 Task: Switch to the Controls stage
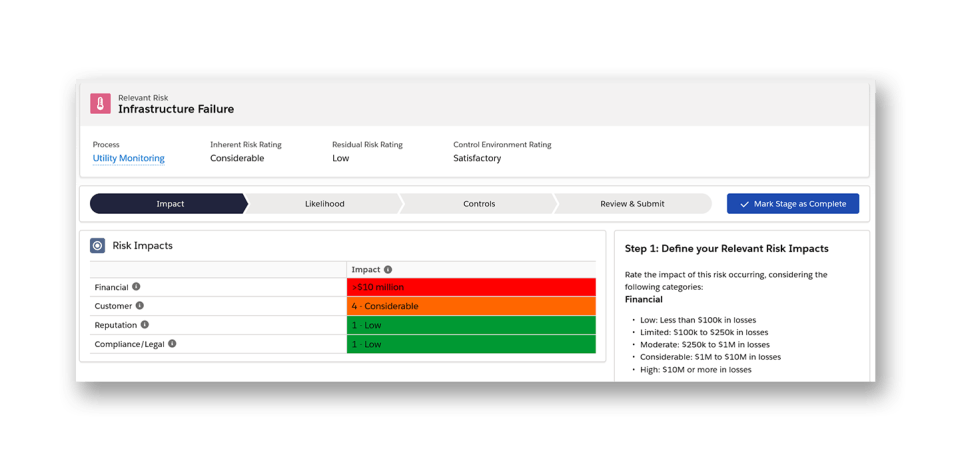pyautogui.click(x=479, y=204)
